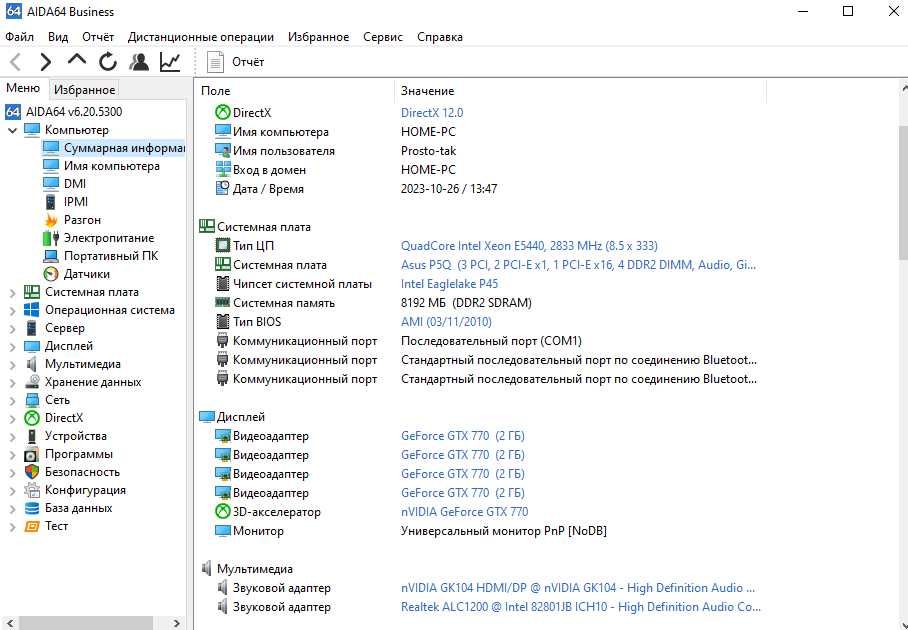Open nVIDIA GK104 HDMI/DP audio link
The height and width of the screenshot is (630, 908).
(x=578, y=588)
